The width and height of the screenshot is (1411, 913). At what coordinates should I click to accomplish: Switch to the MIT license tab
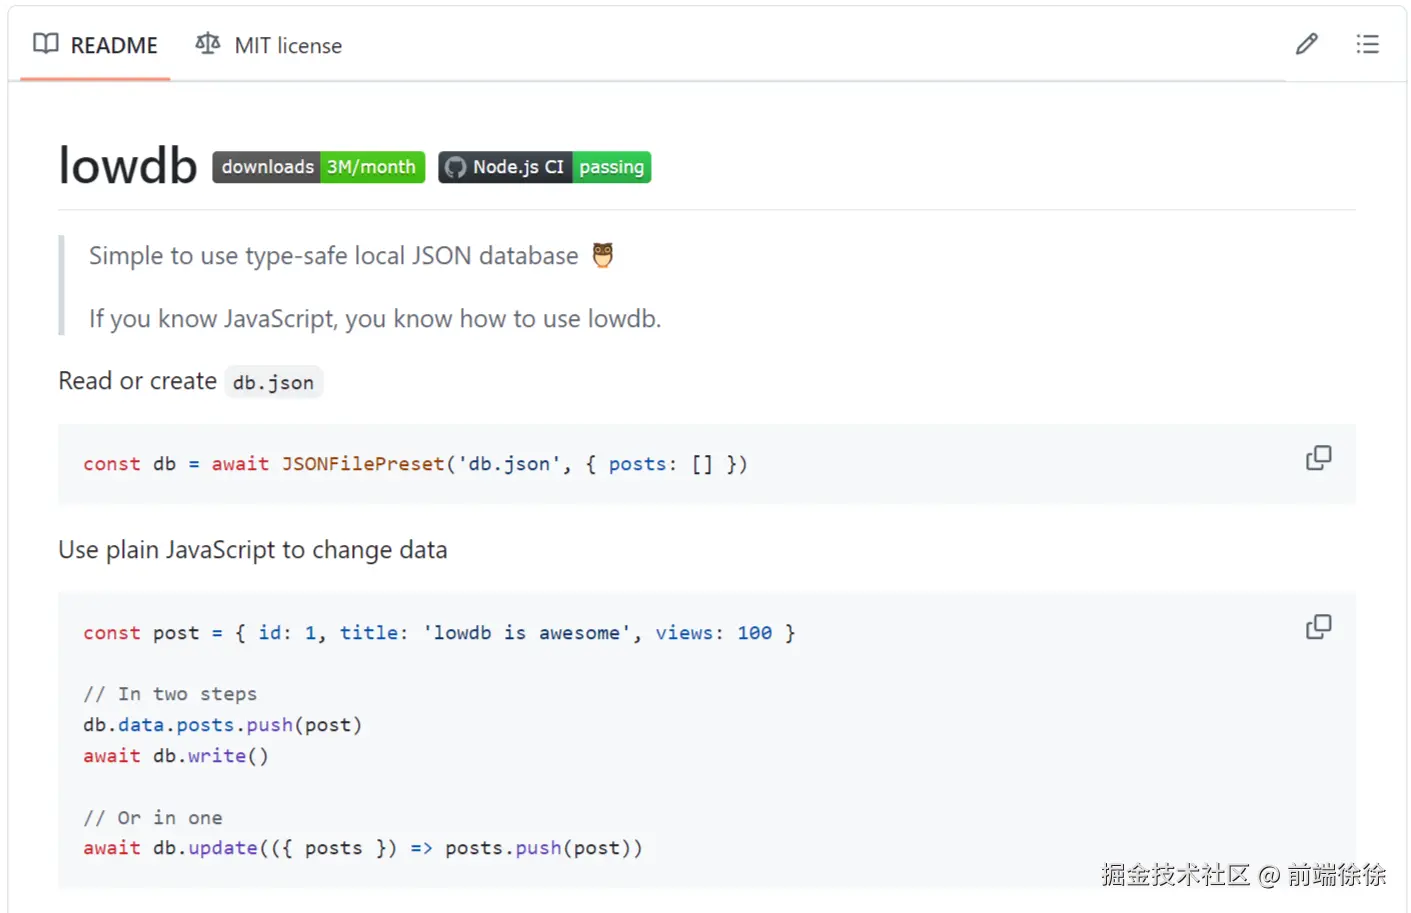coord(268,45)
